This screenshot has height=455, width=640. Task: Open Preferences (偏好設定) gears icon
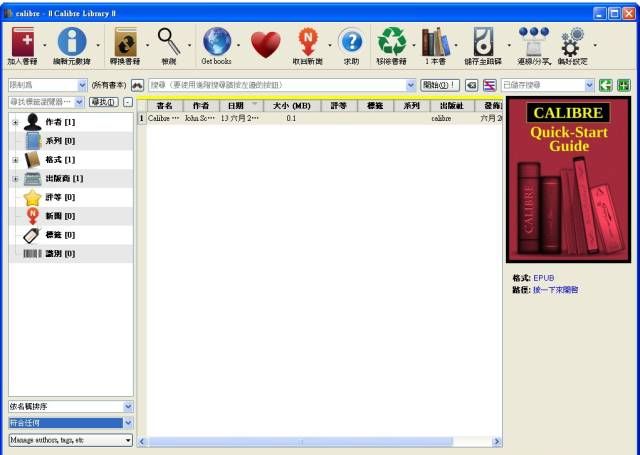(572, 43)
